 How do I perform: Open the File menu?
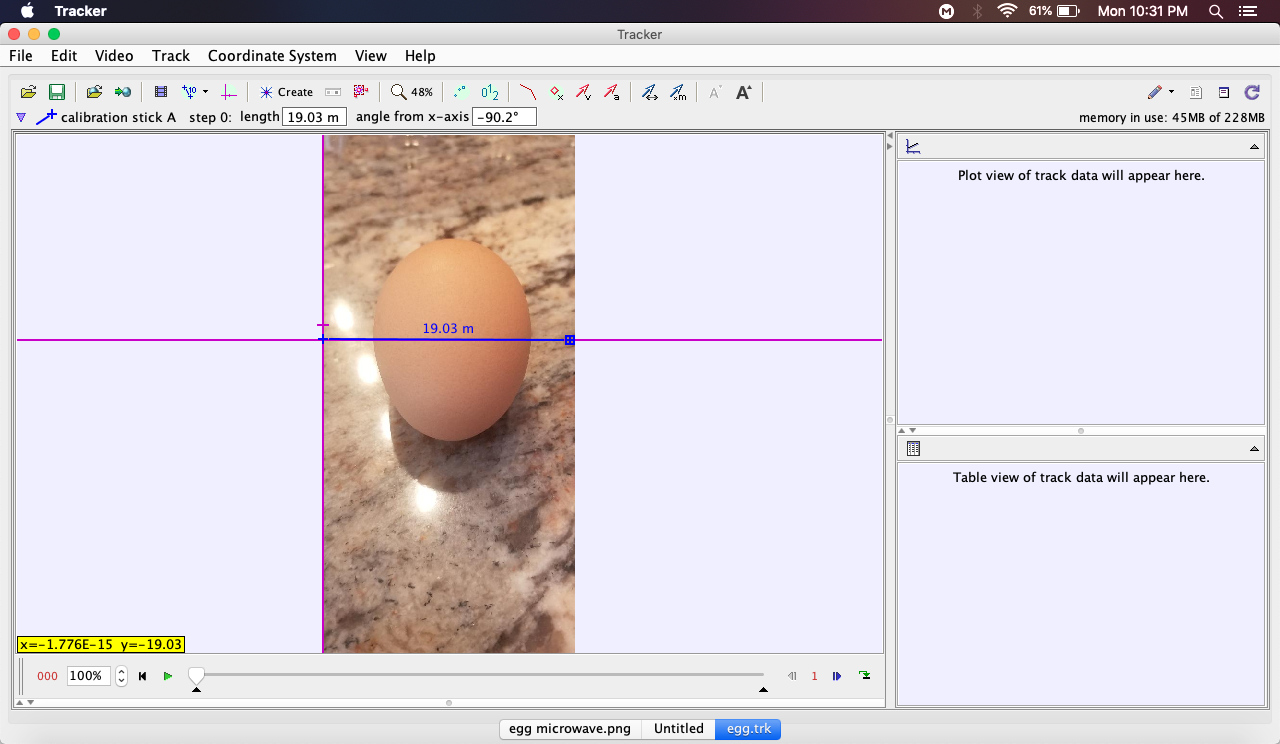20,56
